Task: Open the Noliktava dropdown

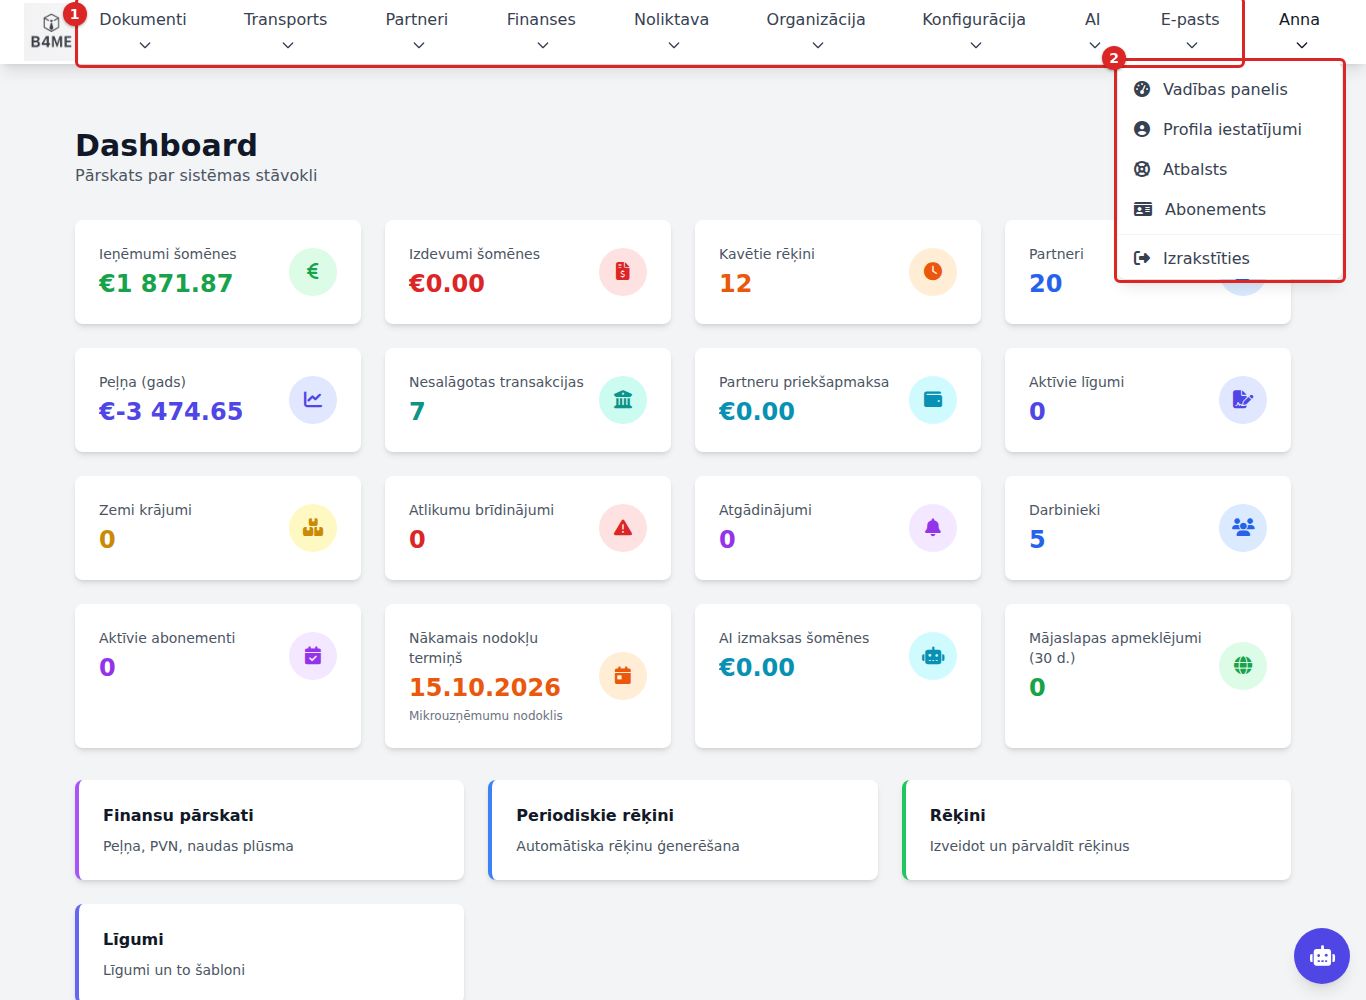Action: (672, 31)
